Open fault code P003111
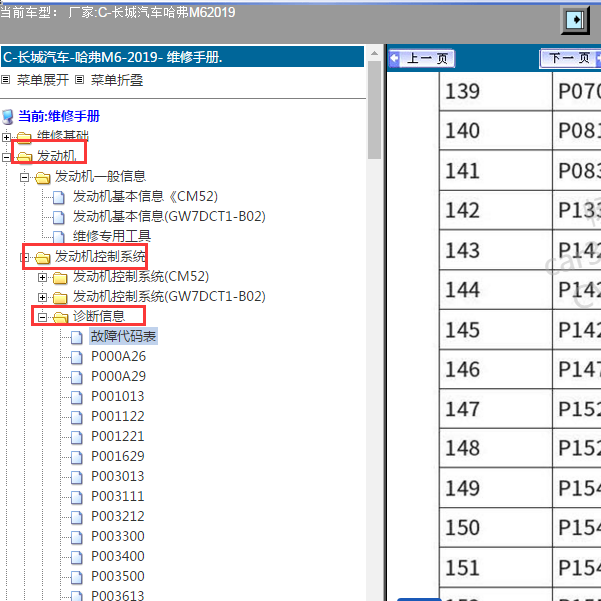 (118, 496)
